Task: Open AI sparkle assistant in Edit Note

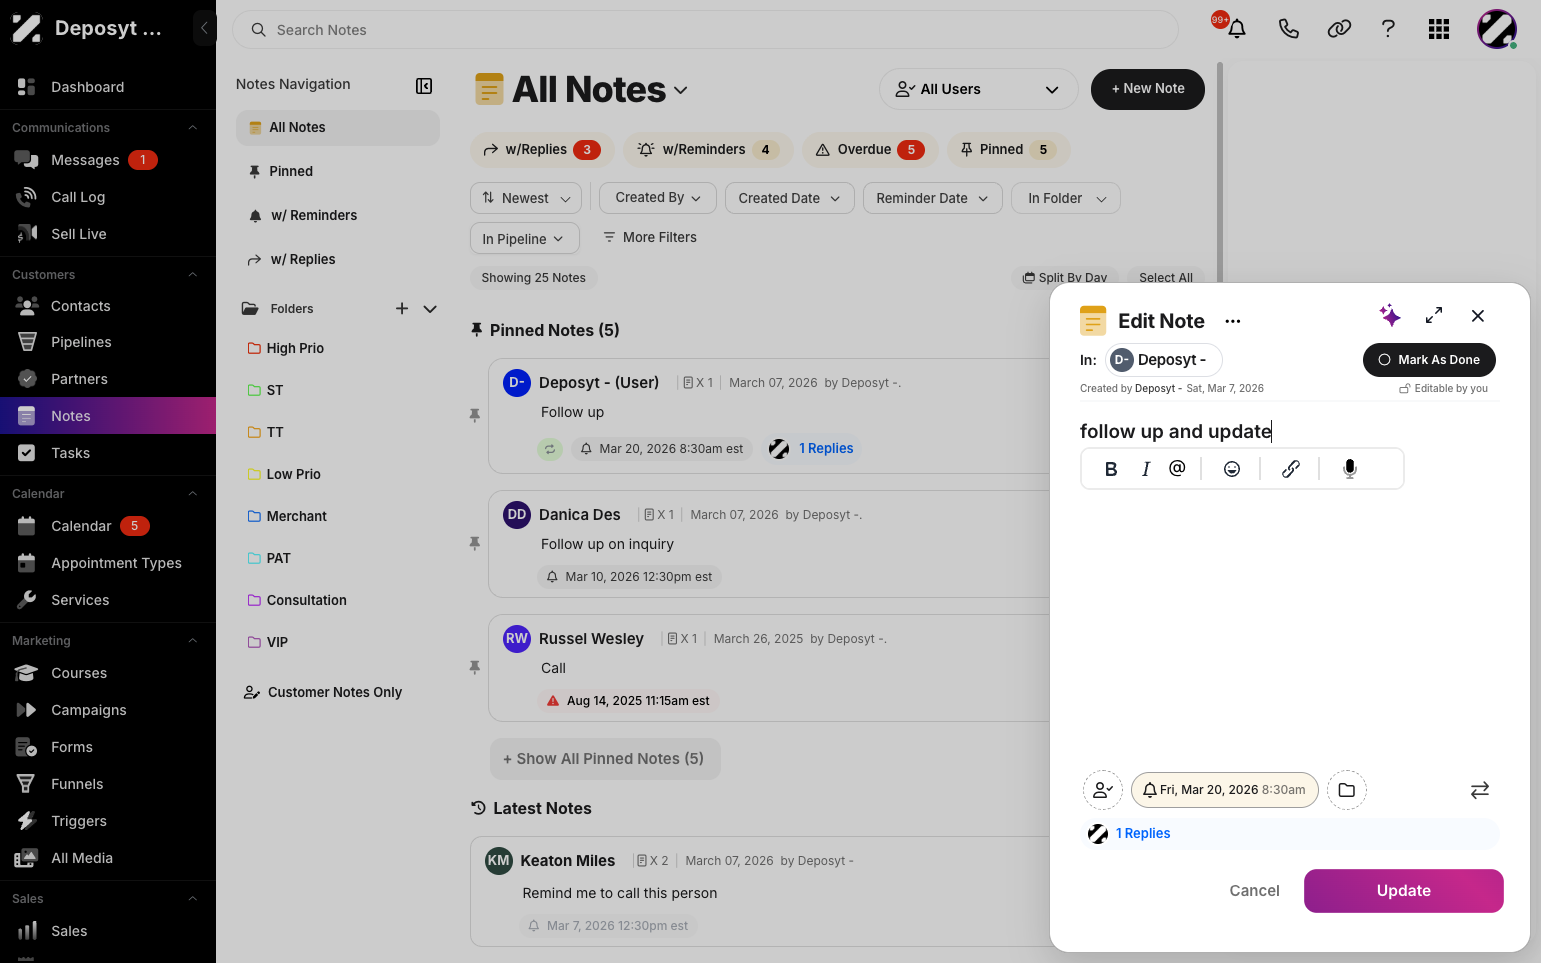Action: click(x=1390, y=316)
